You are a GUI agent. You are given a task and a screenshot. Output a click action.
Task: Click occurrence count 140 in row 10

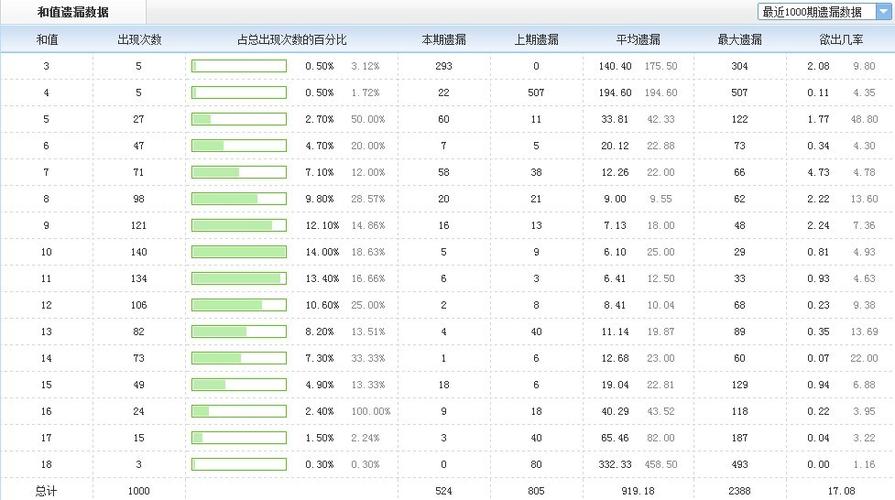pyautogui.click(x=139, y=252)
